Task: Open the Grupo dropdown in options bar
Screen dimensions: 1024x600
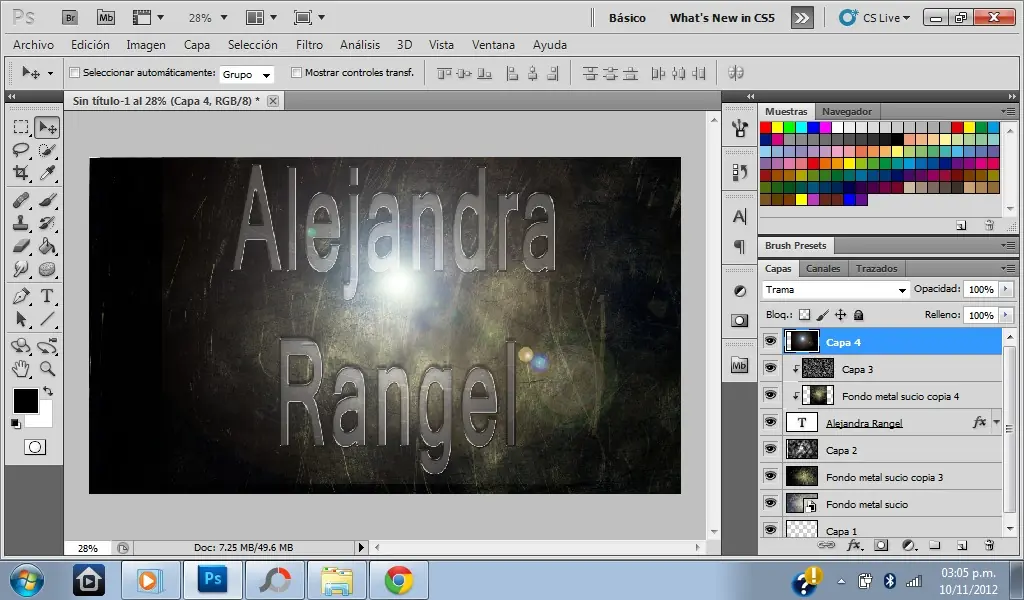Action: (x=247, y=73)
